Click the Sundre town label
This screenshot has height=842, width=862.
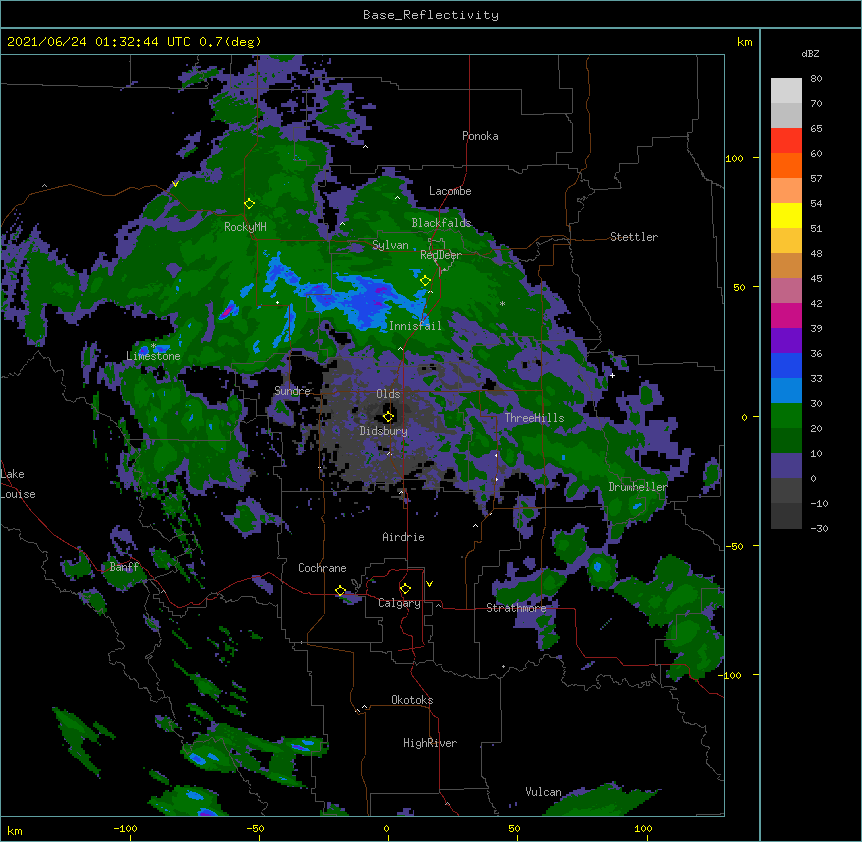point(292,391)
